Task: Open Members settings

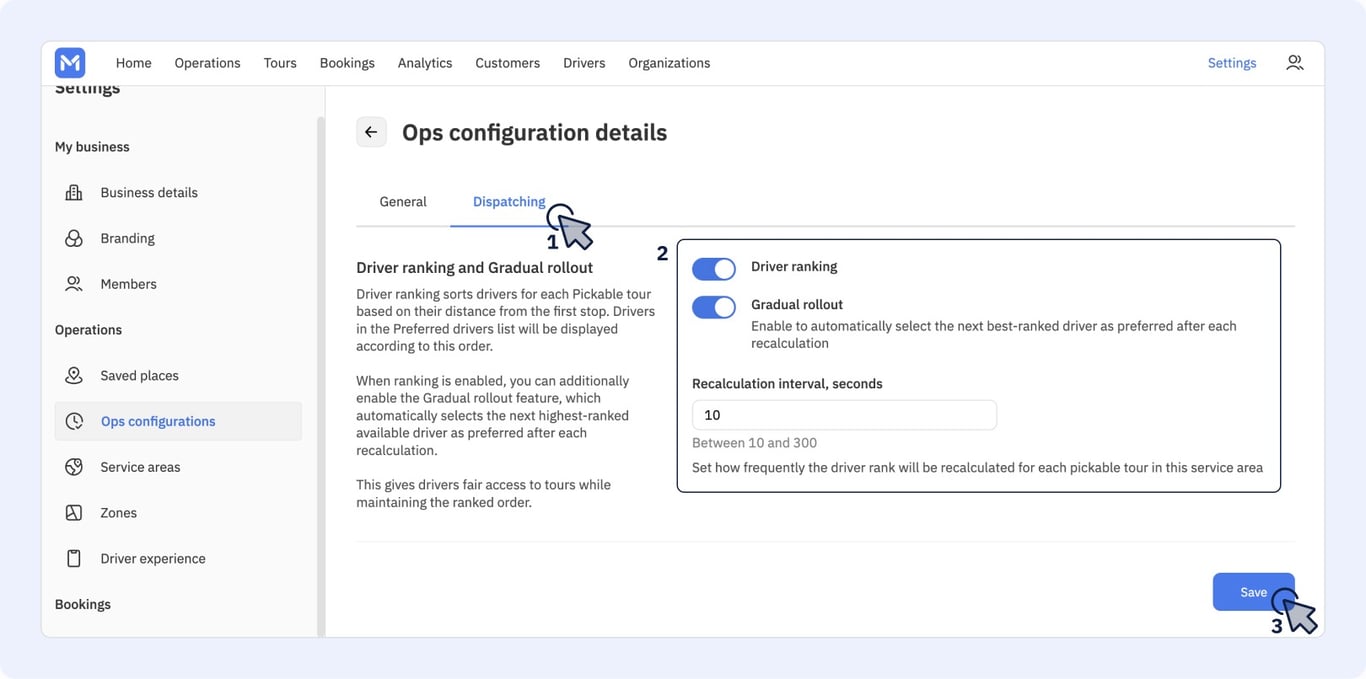Action: pos(178,284)
